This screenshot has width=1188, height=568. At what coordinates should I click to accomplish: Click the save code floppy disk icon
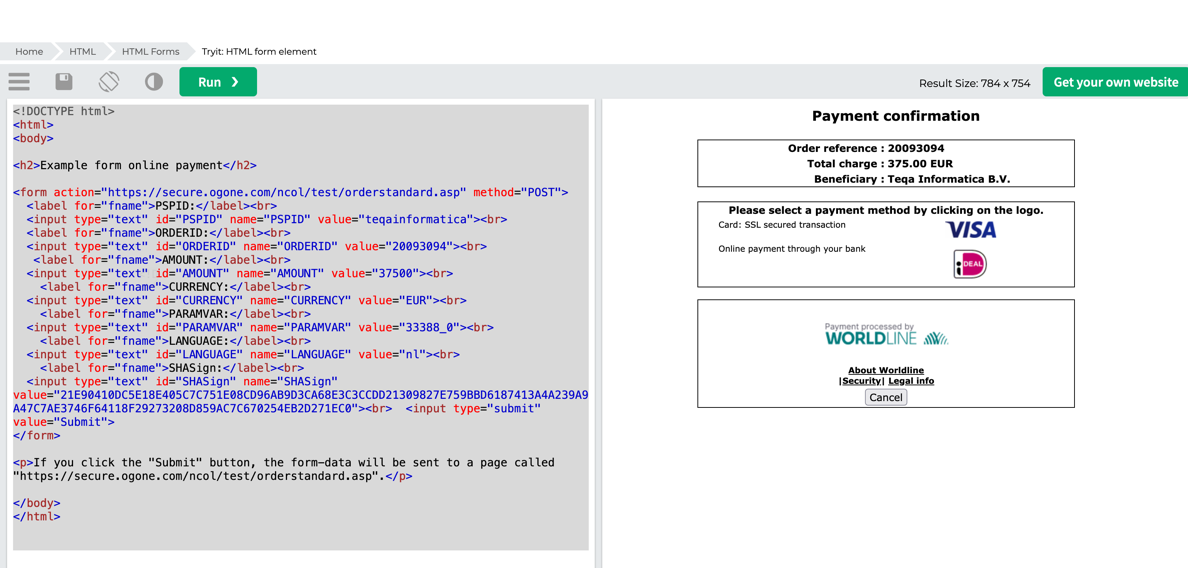pos(64,82)
